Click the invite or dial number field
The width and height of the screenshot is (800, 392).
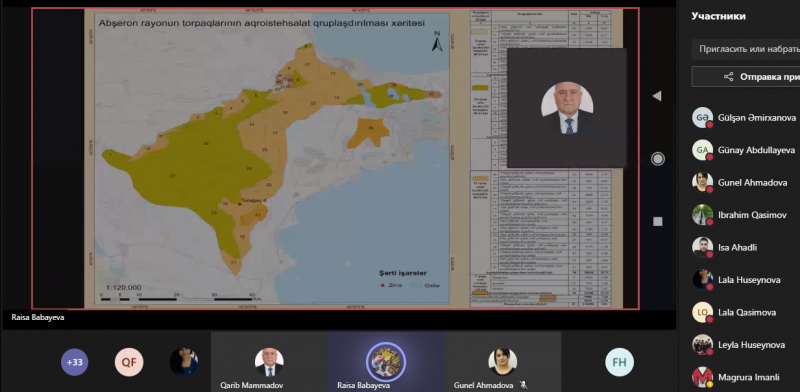pyautogui.click(x=745, y=50)
